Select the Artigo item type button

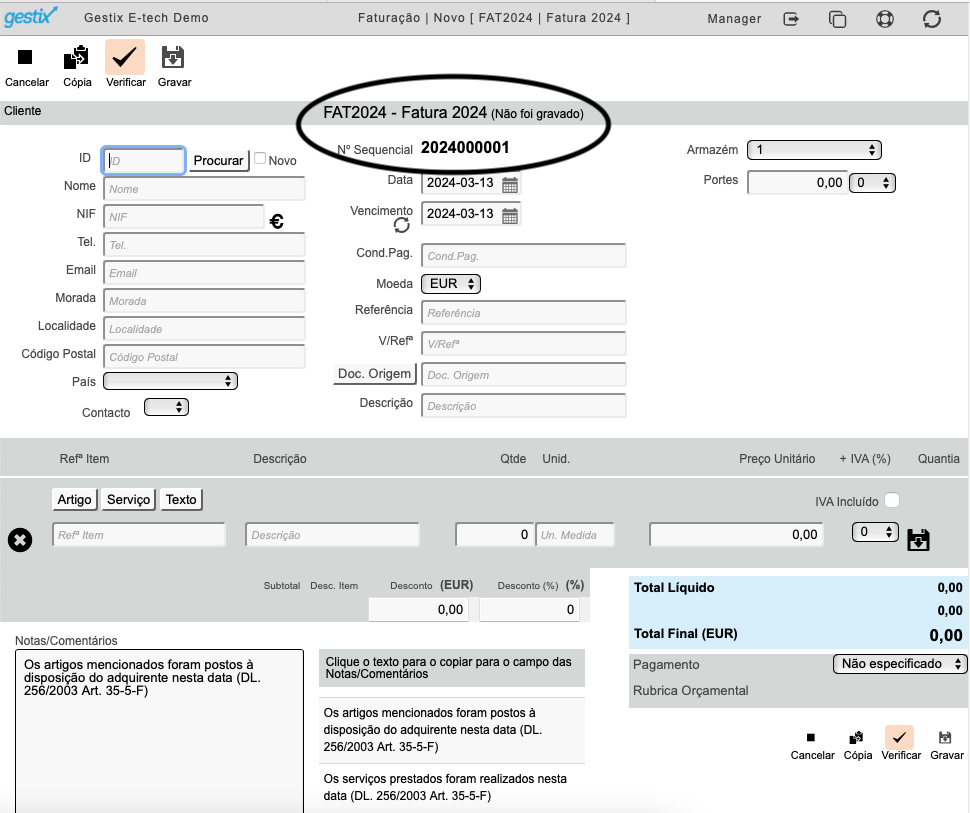pos(74,499)
